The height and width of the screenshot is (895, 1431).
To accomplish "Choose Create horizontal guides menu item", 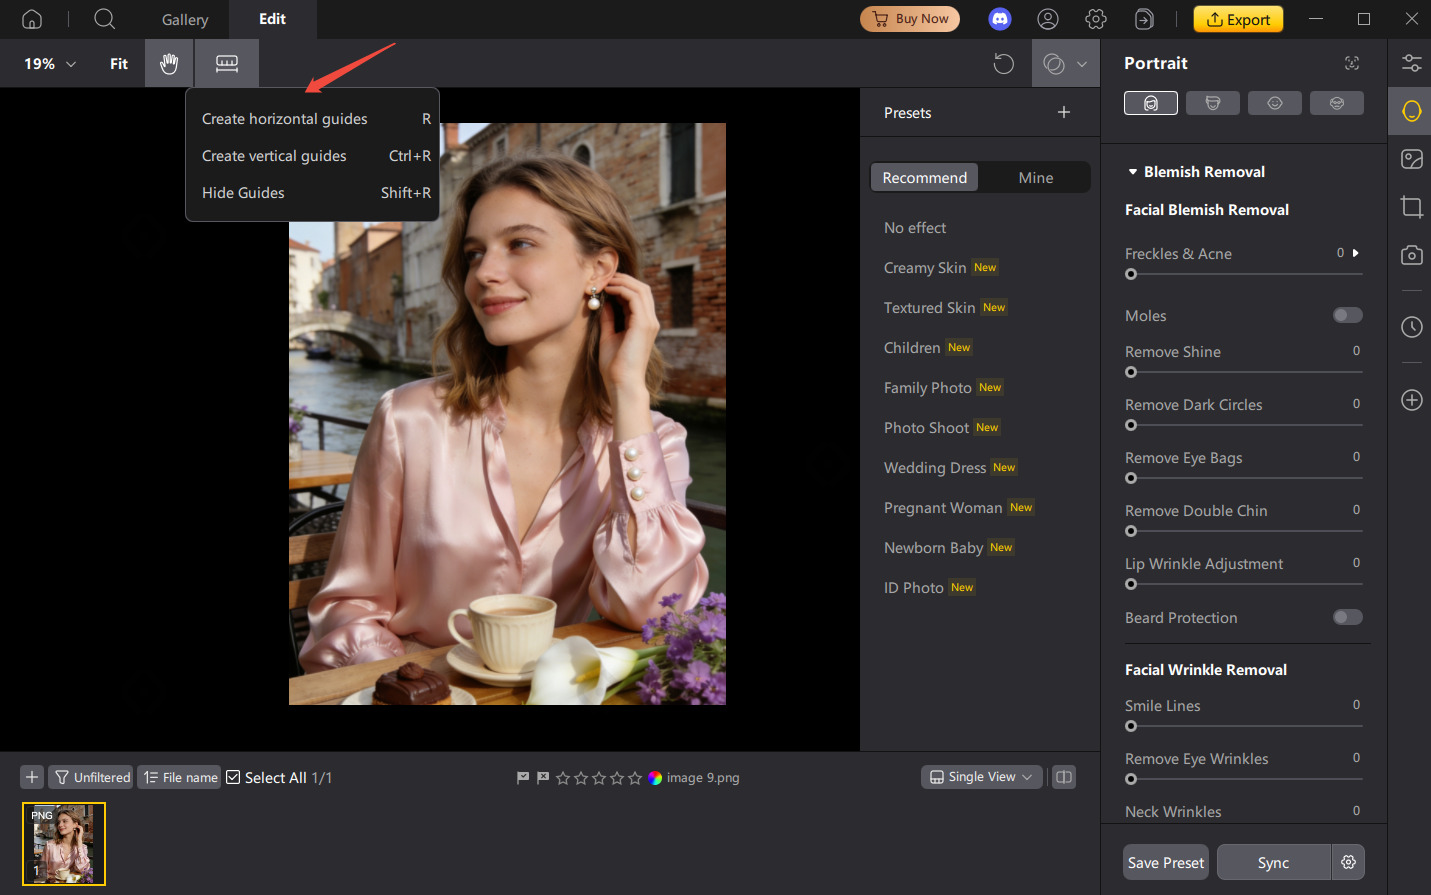I will 285,119.
